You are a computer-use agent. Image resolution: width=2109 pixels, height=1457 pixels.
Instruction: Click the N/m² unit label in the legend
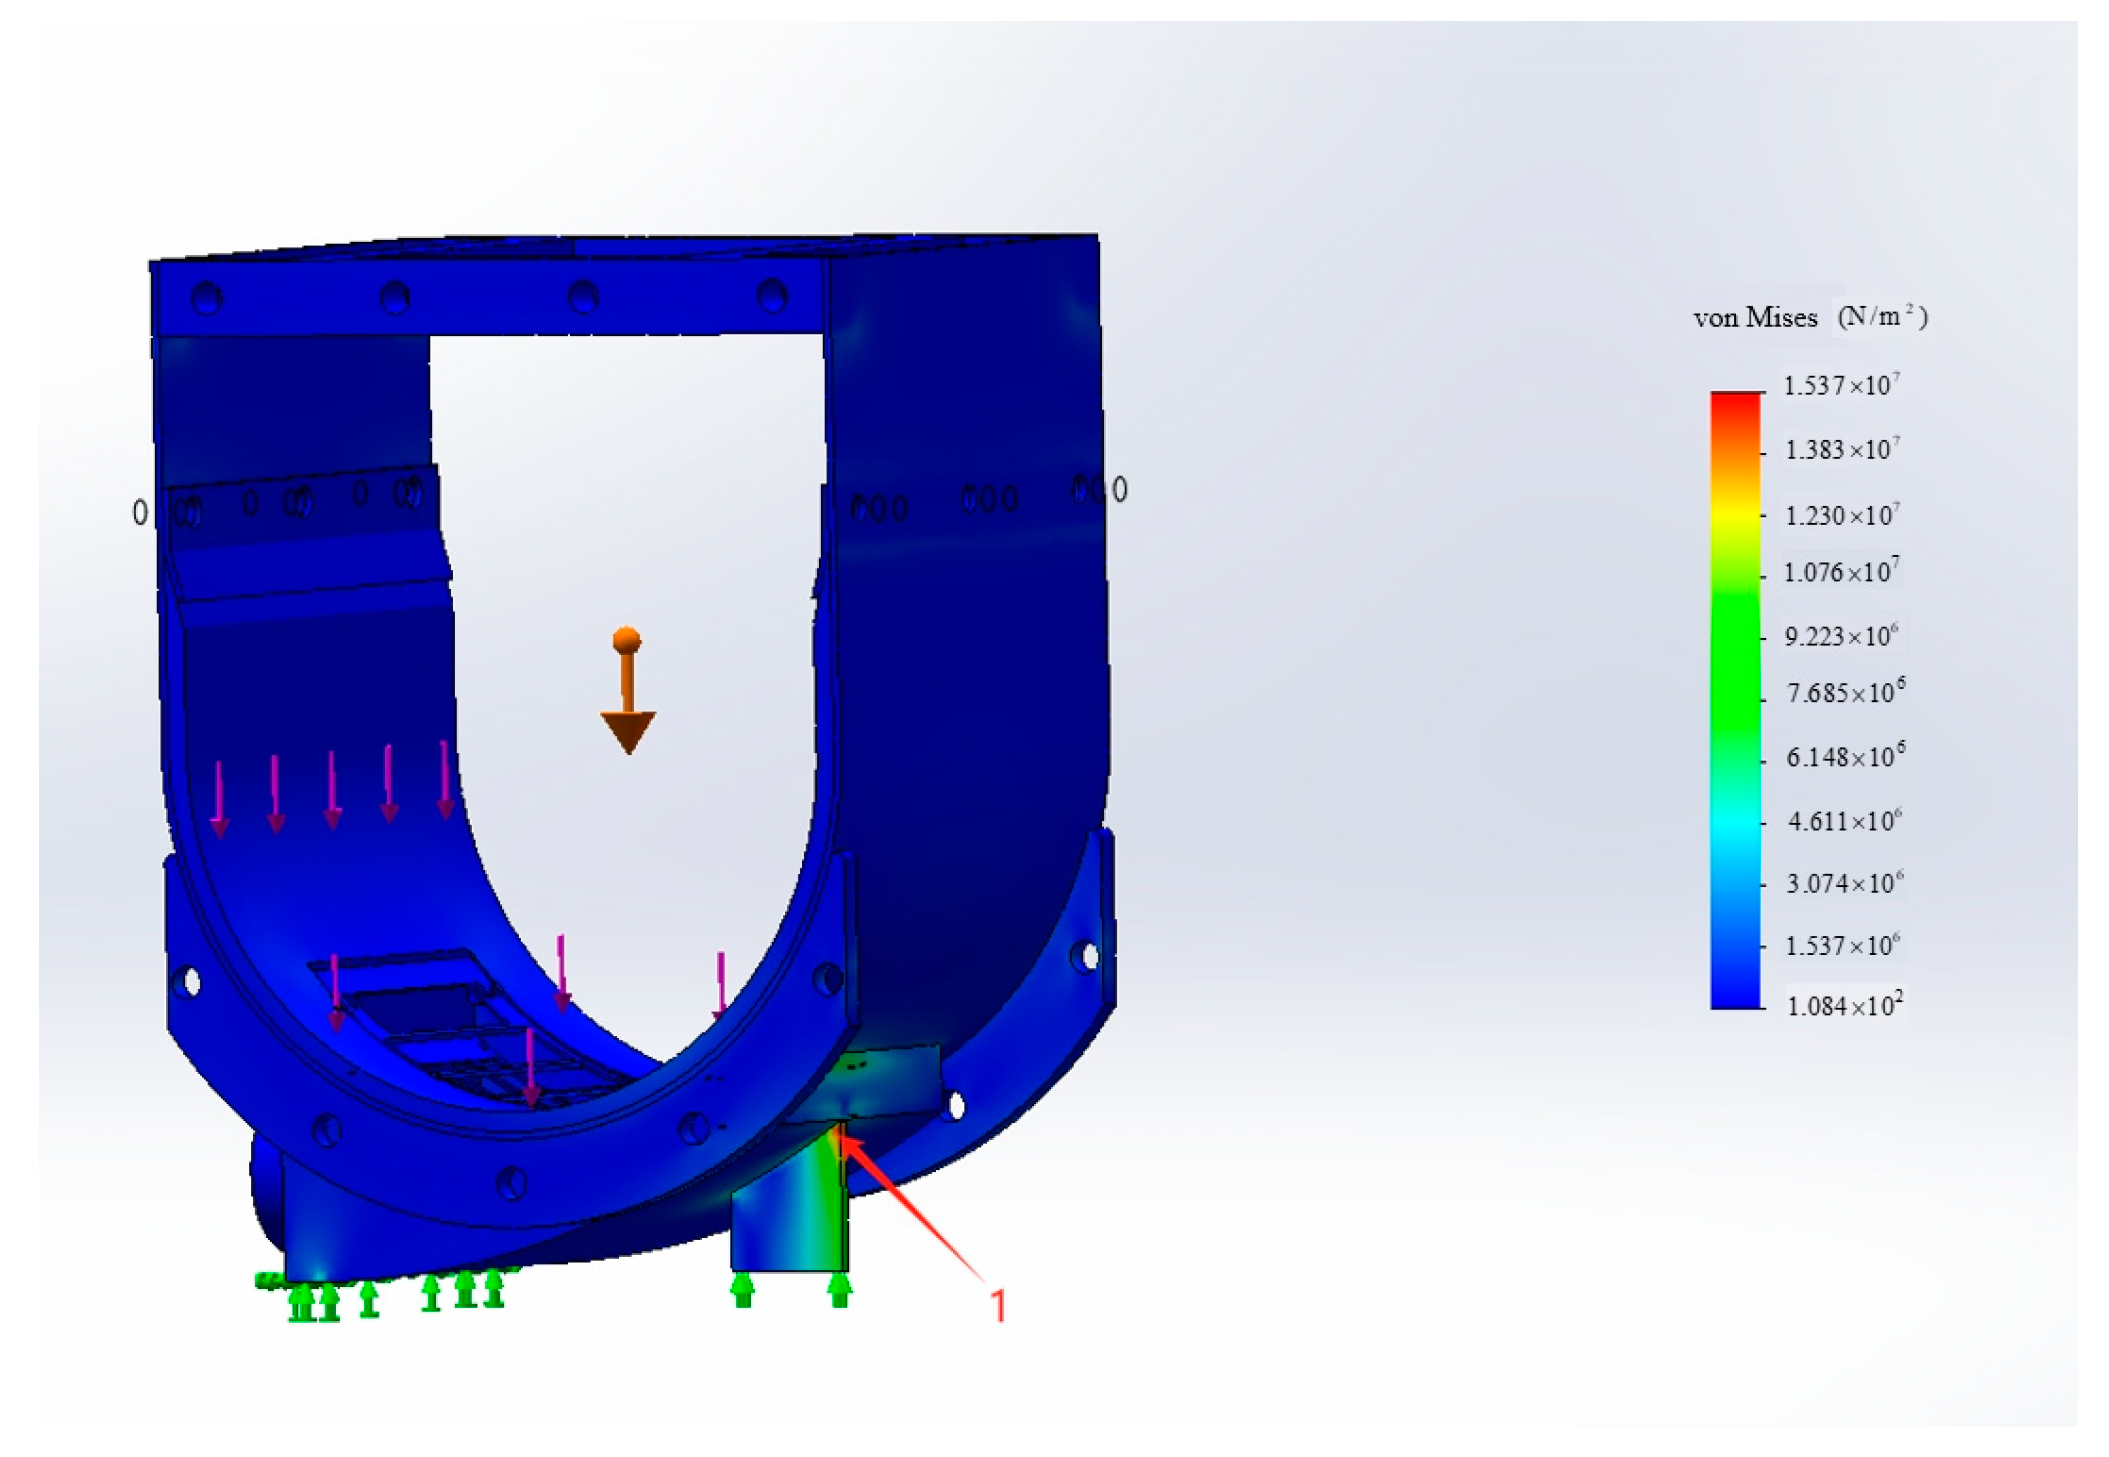[x=1882, y=317]
